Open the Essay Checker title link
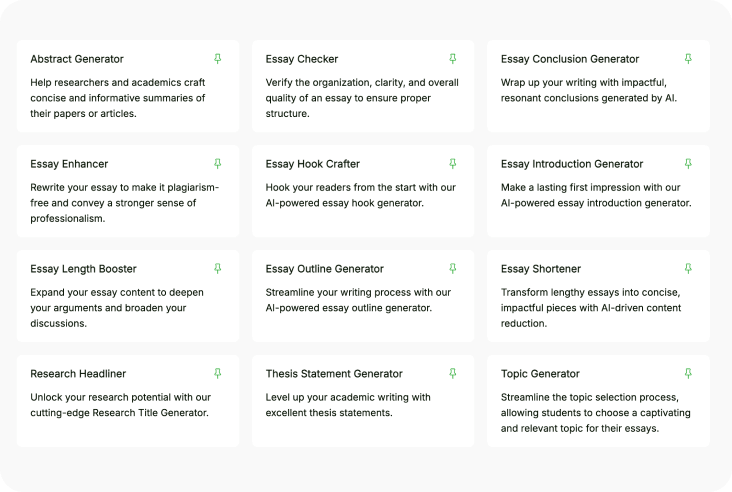Viewport: 732px width, 492px height. coord(302,59)
